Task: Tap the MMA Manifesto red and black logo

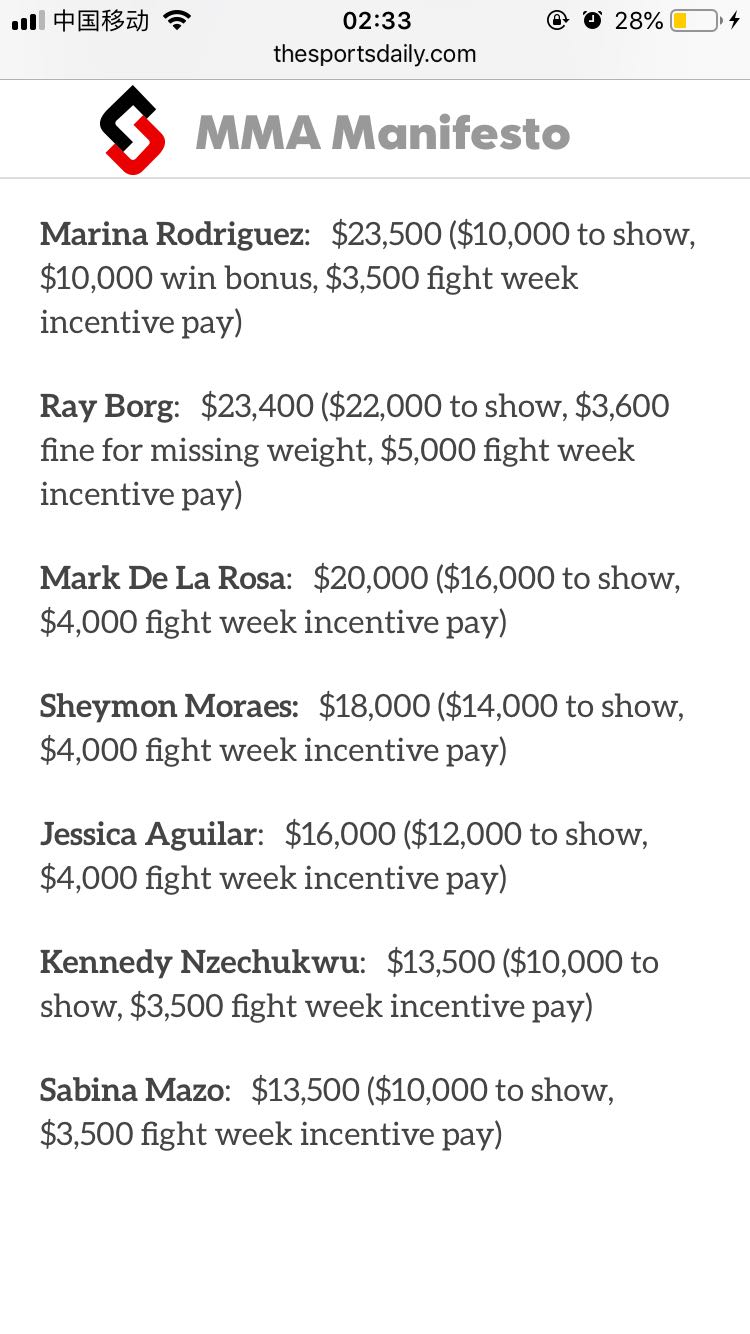Action: pos(132,131)
